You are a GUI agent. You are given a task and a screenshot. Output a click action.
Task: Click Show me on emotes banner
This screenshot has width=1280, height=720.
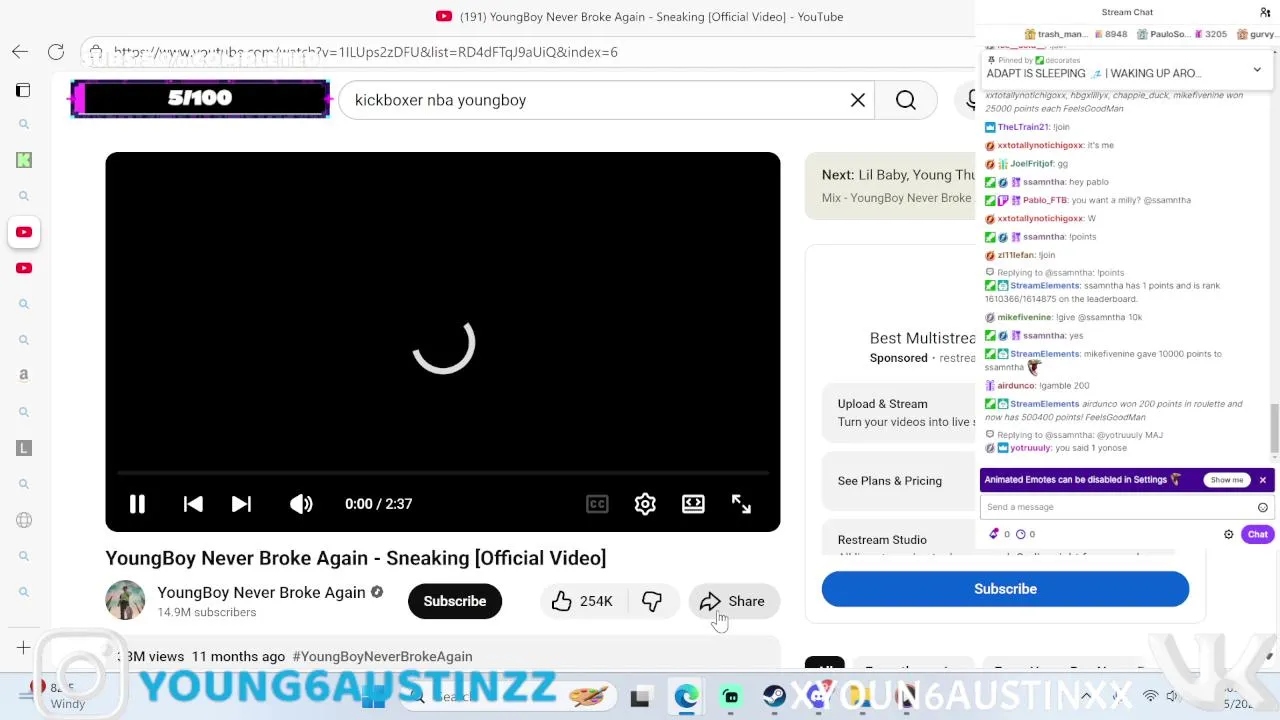[1227, 480]
